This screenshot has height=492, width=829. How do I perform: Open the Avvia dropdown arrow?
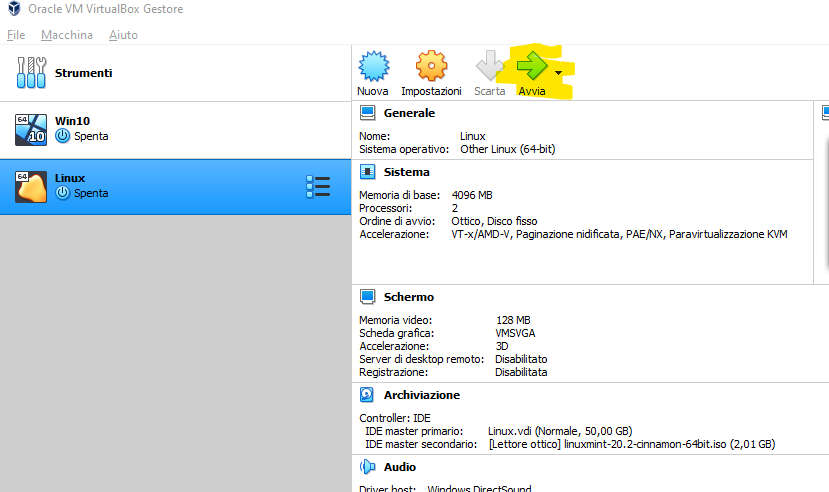[x=558, y=73]
